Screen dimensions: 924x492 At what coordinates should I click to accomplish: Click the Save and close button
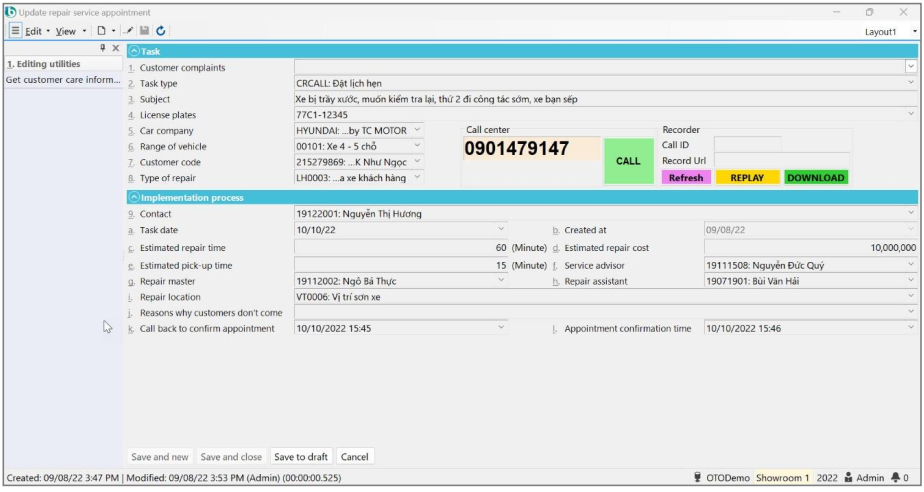click(x=231, y=457)
